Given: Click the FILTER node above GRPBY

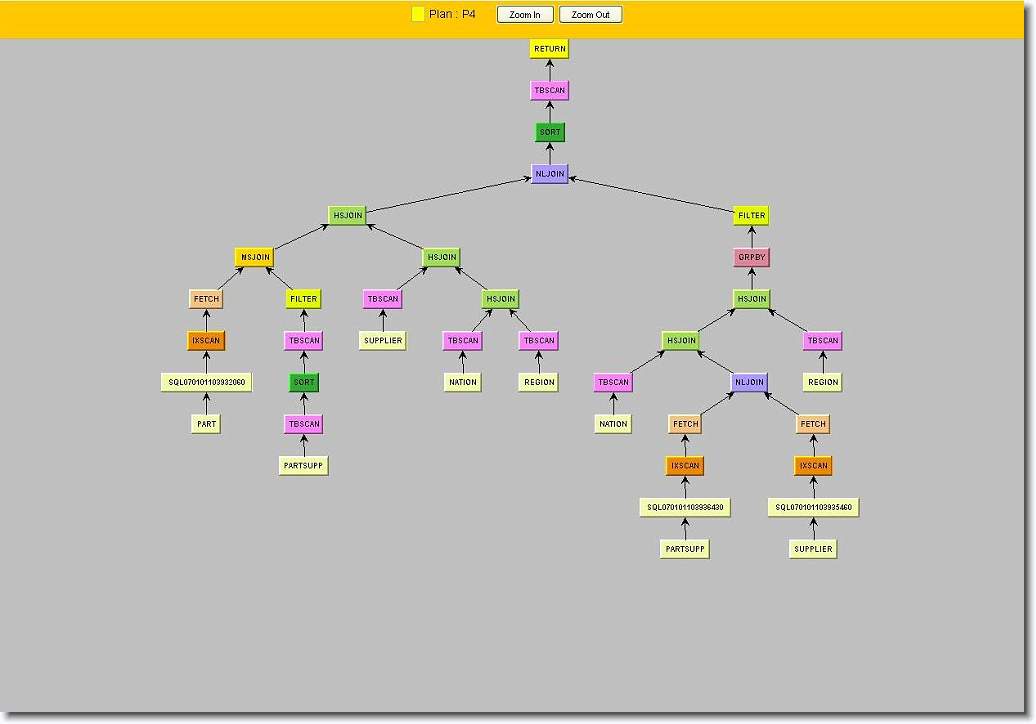Looking at the screenshot, I should [x=751, y=215].
